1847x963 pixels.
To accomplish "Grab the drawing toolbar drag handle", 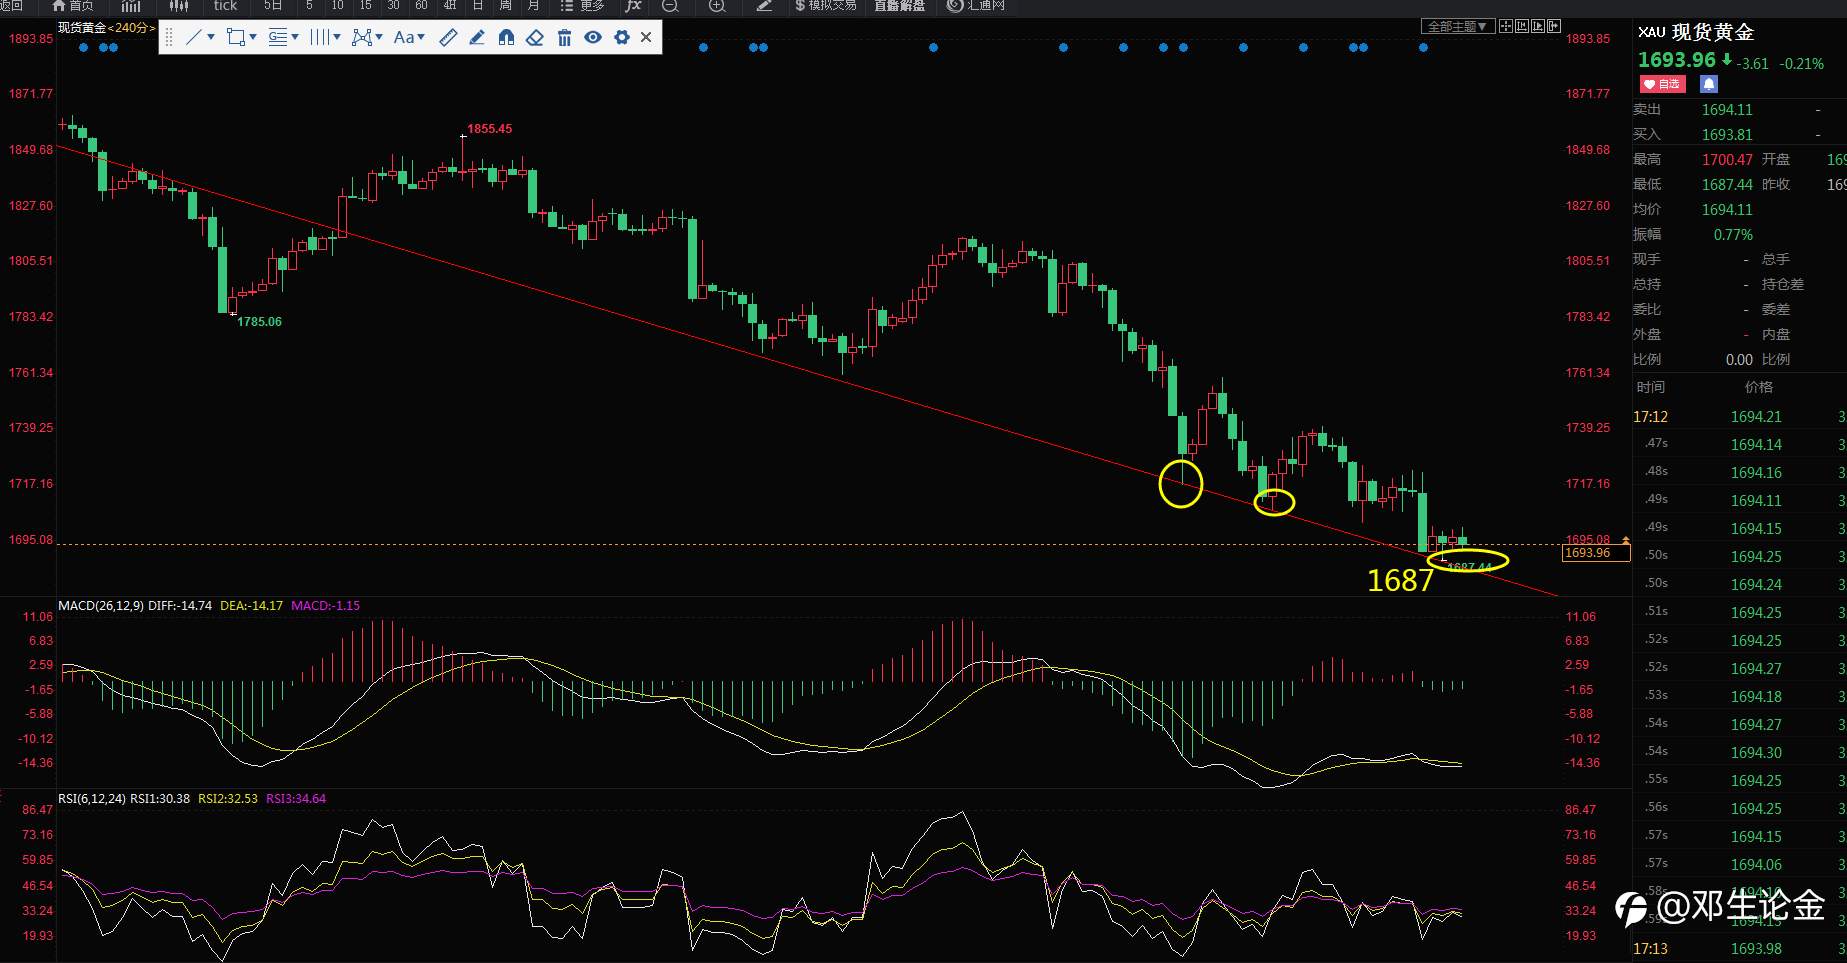I will (x=168, y=37).
